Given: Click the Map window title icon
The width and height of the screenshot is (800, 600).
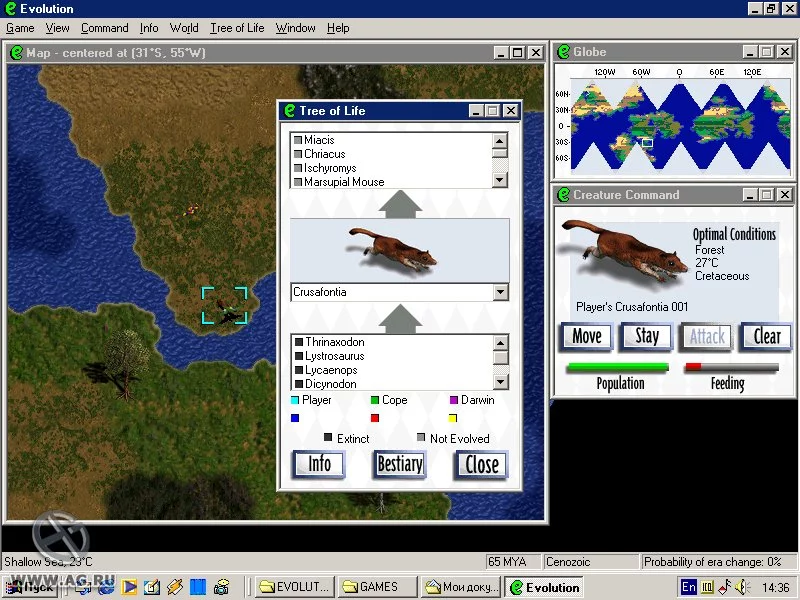Looking at the screenshot, I should [17, 53].
